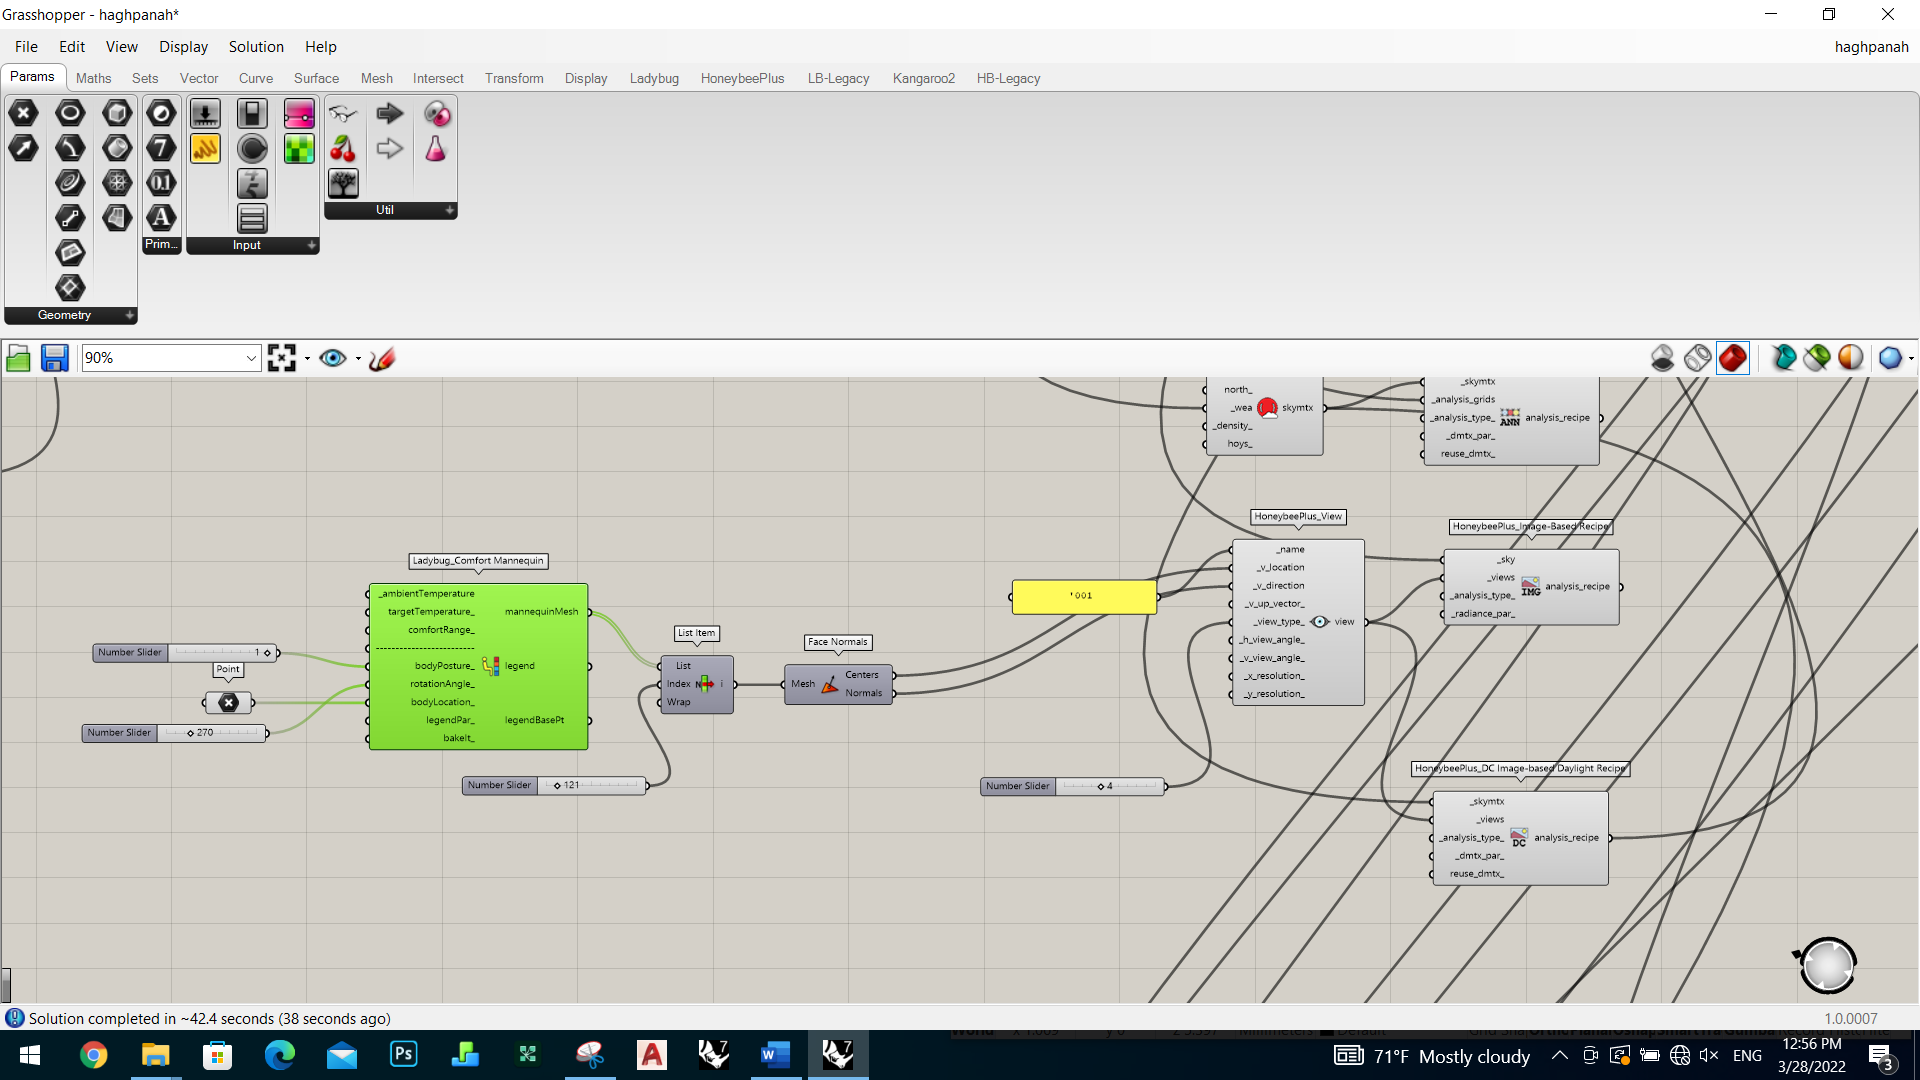The image size is (1920, 1080).
Task: Open the Display menu
Action: click(183, 47)
